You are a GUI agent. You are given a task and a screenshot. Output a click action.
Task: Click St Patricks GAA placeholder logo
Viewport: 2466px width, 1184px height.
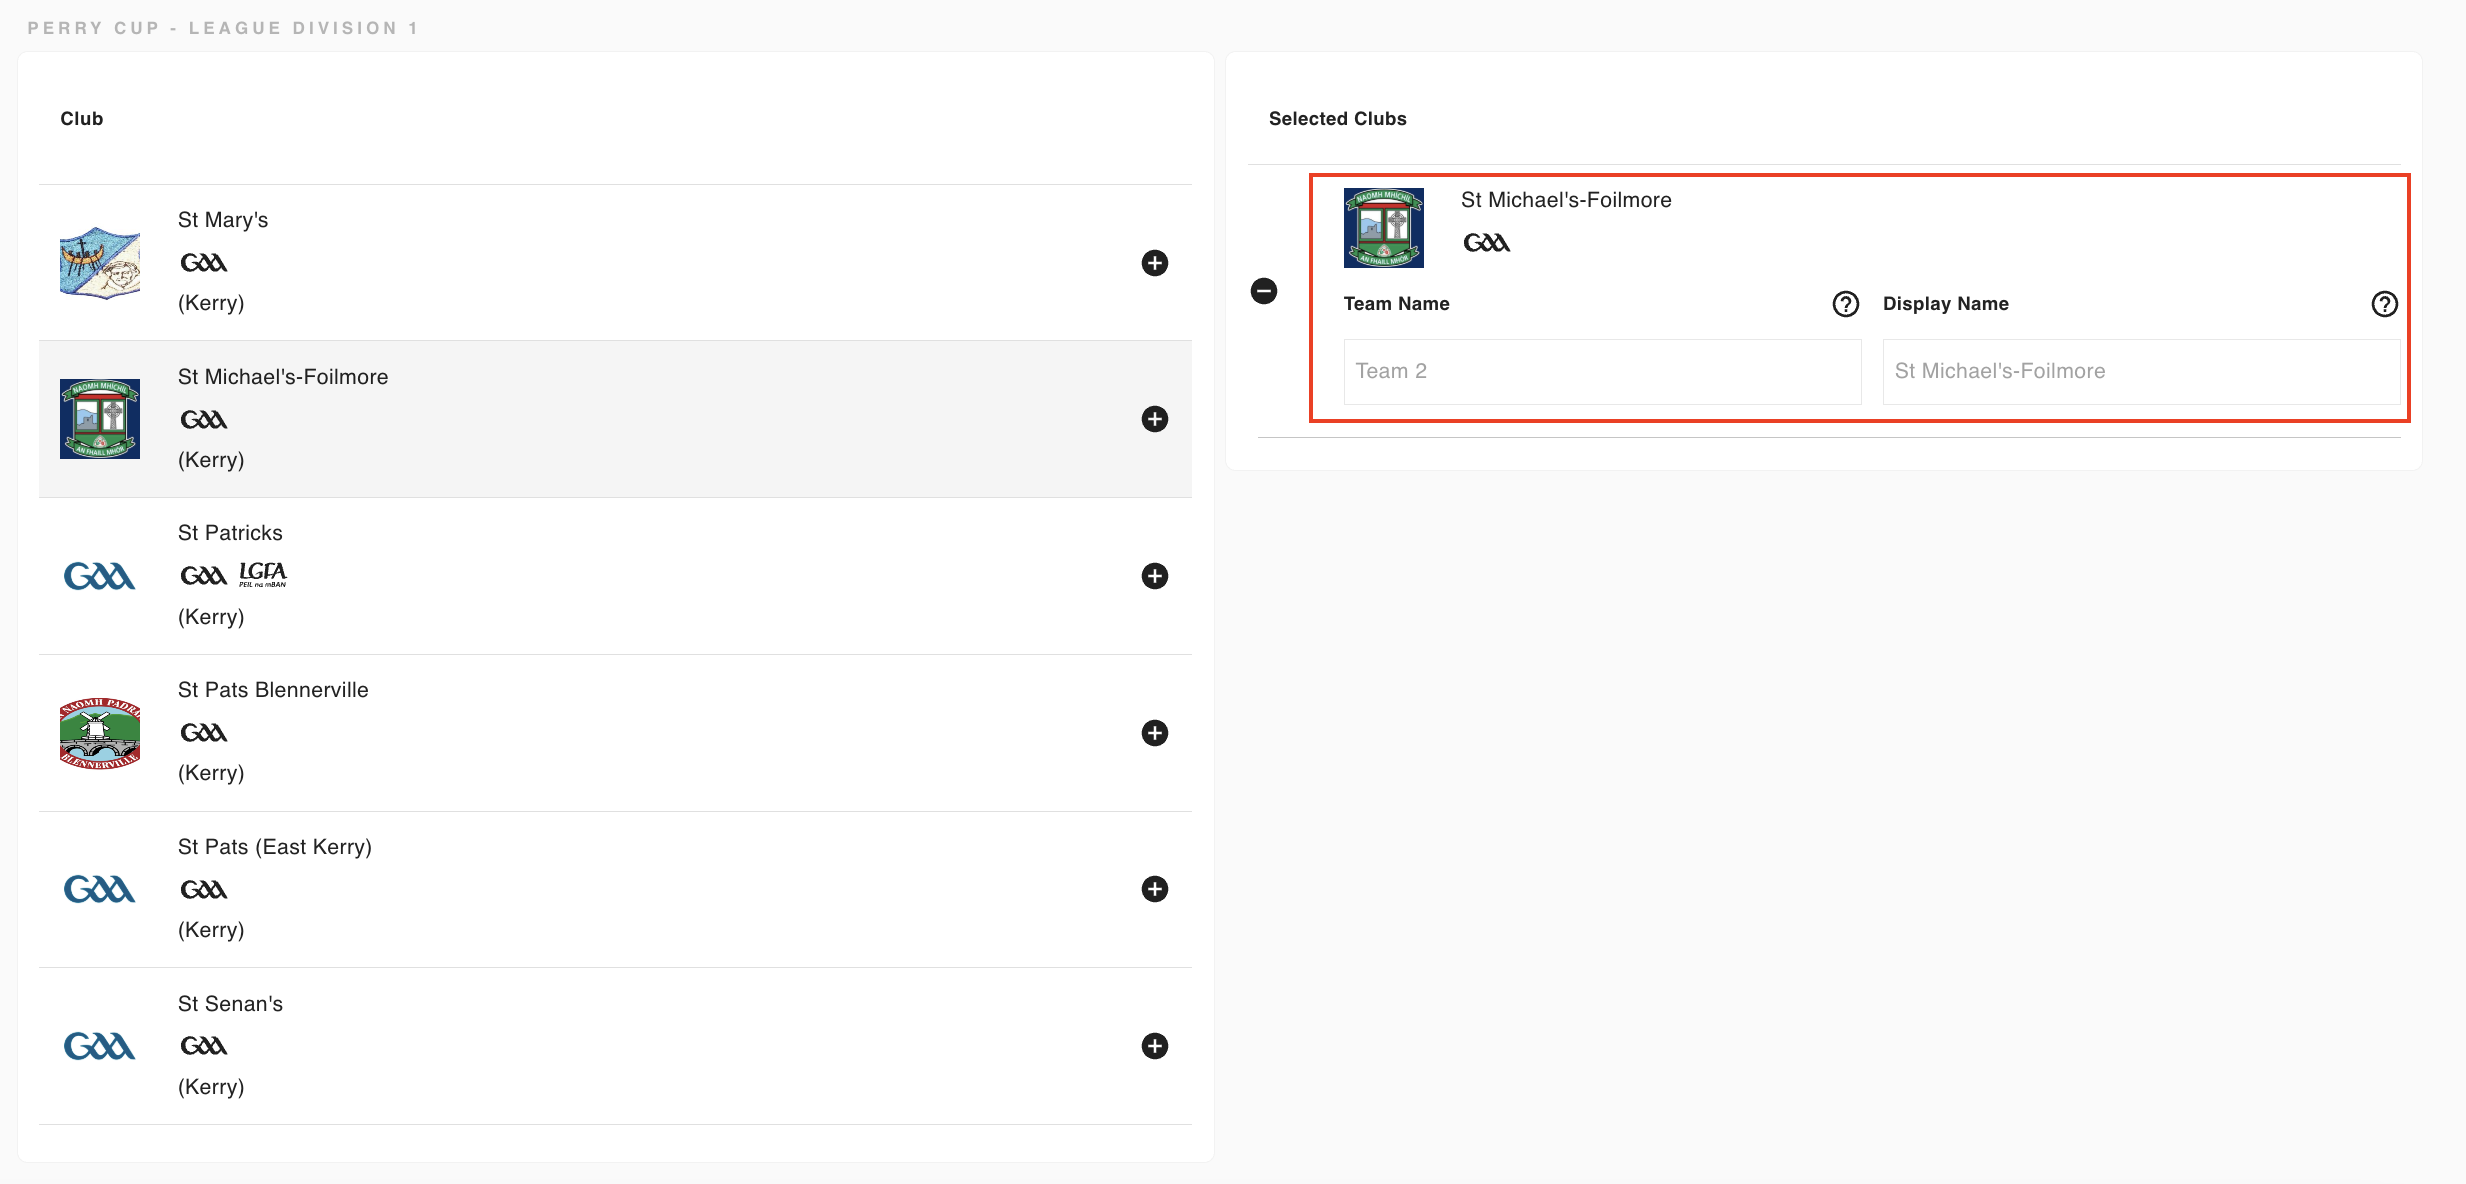[100, 576]
